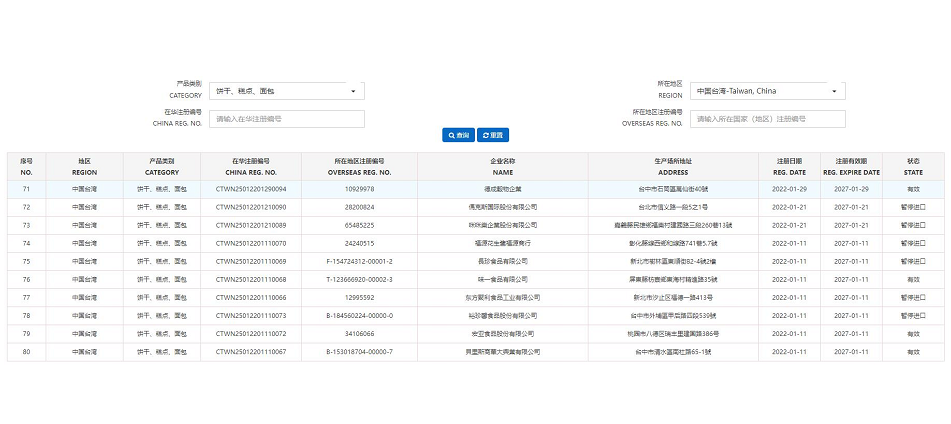Click the blue 查询 search button

[x=458, y=135]
